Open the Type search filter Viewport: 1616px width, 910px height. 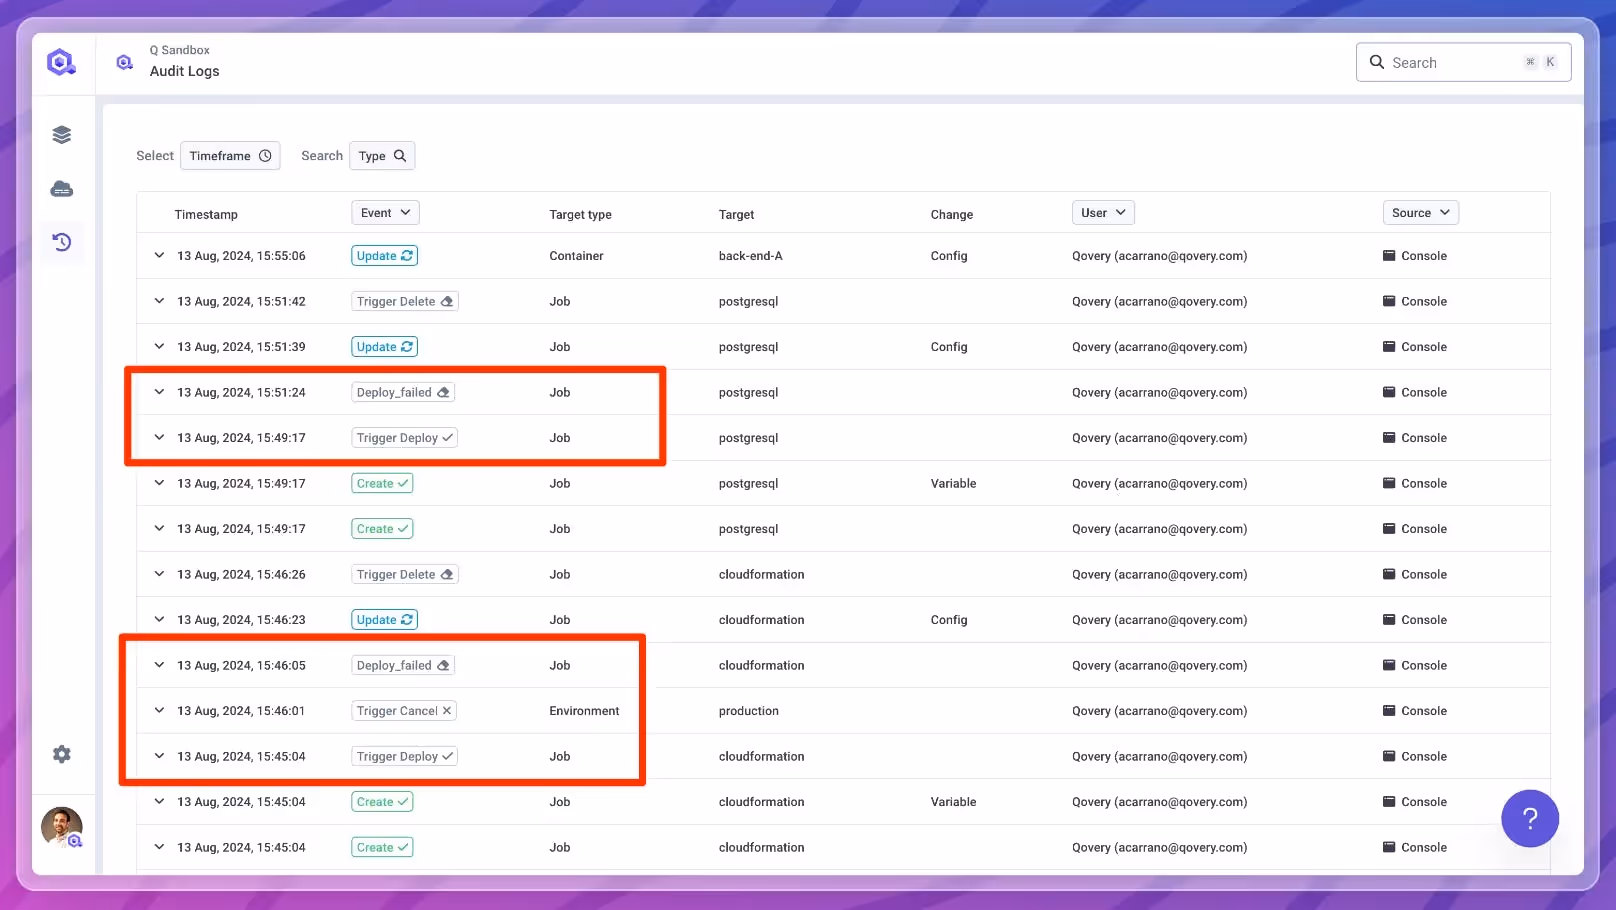click(x=382, y=155)
